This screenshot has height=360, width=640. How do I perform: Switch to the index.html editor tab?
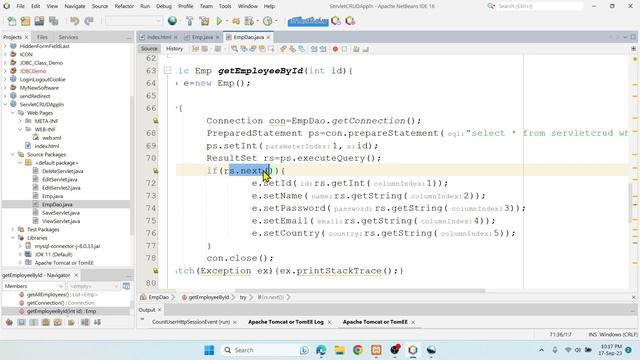[x=159, y=37]
